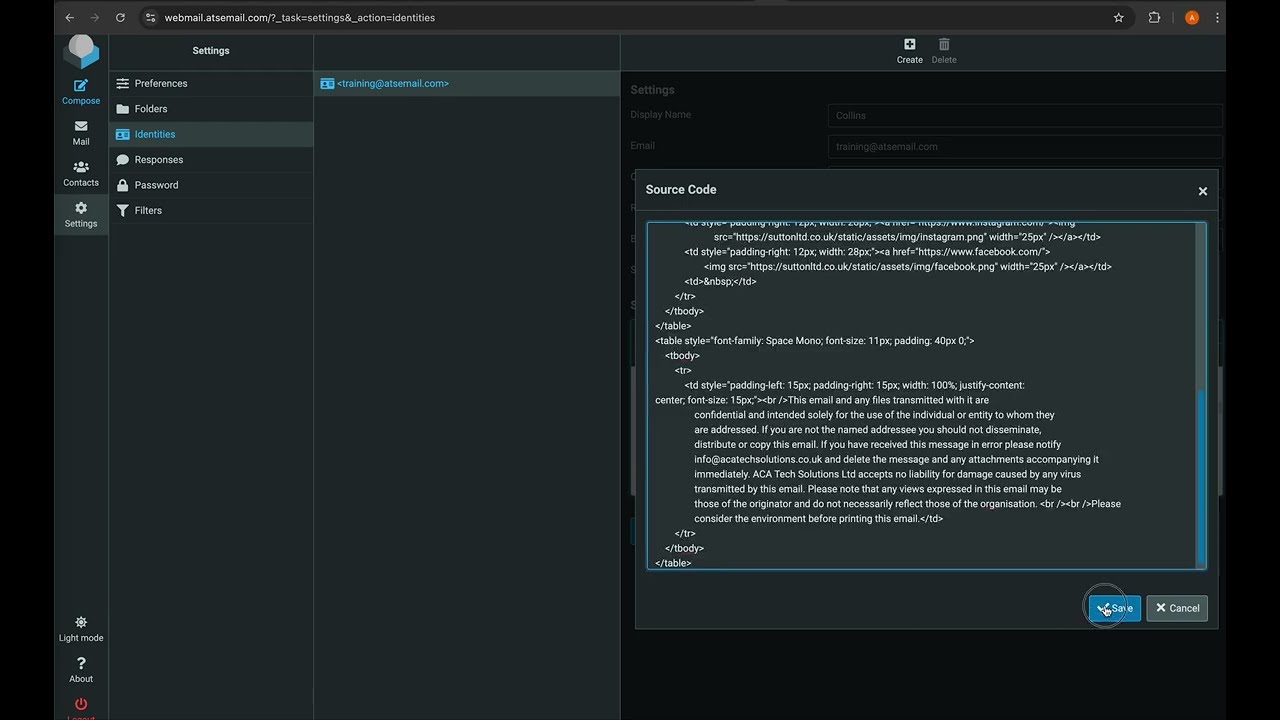Click the site info icon in address bar
This screenshot has height=720, width=1280.
coord(151,17)
